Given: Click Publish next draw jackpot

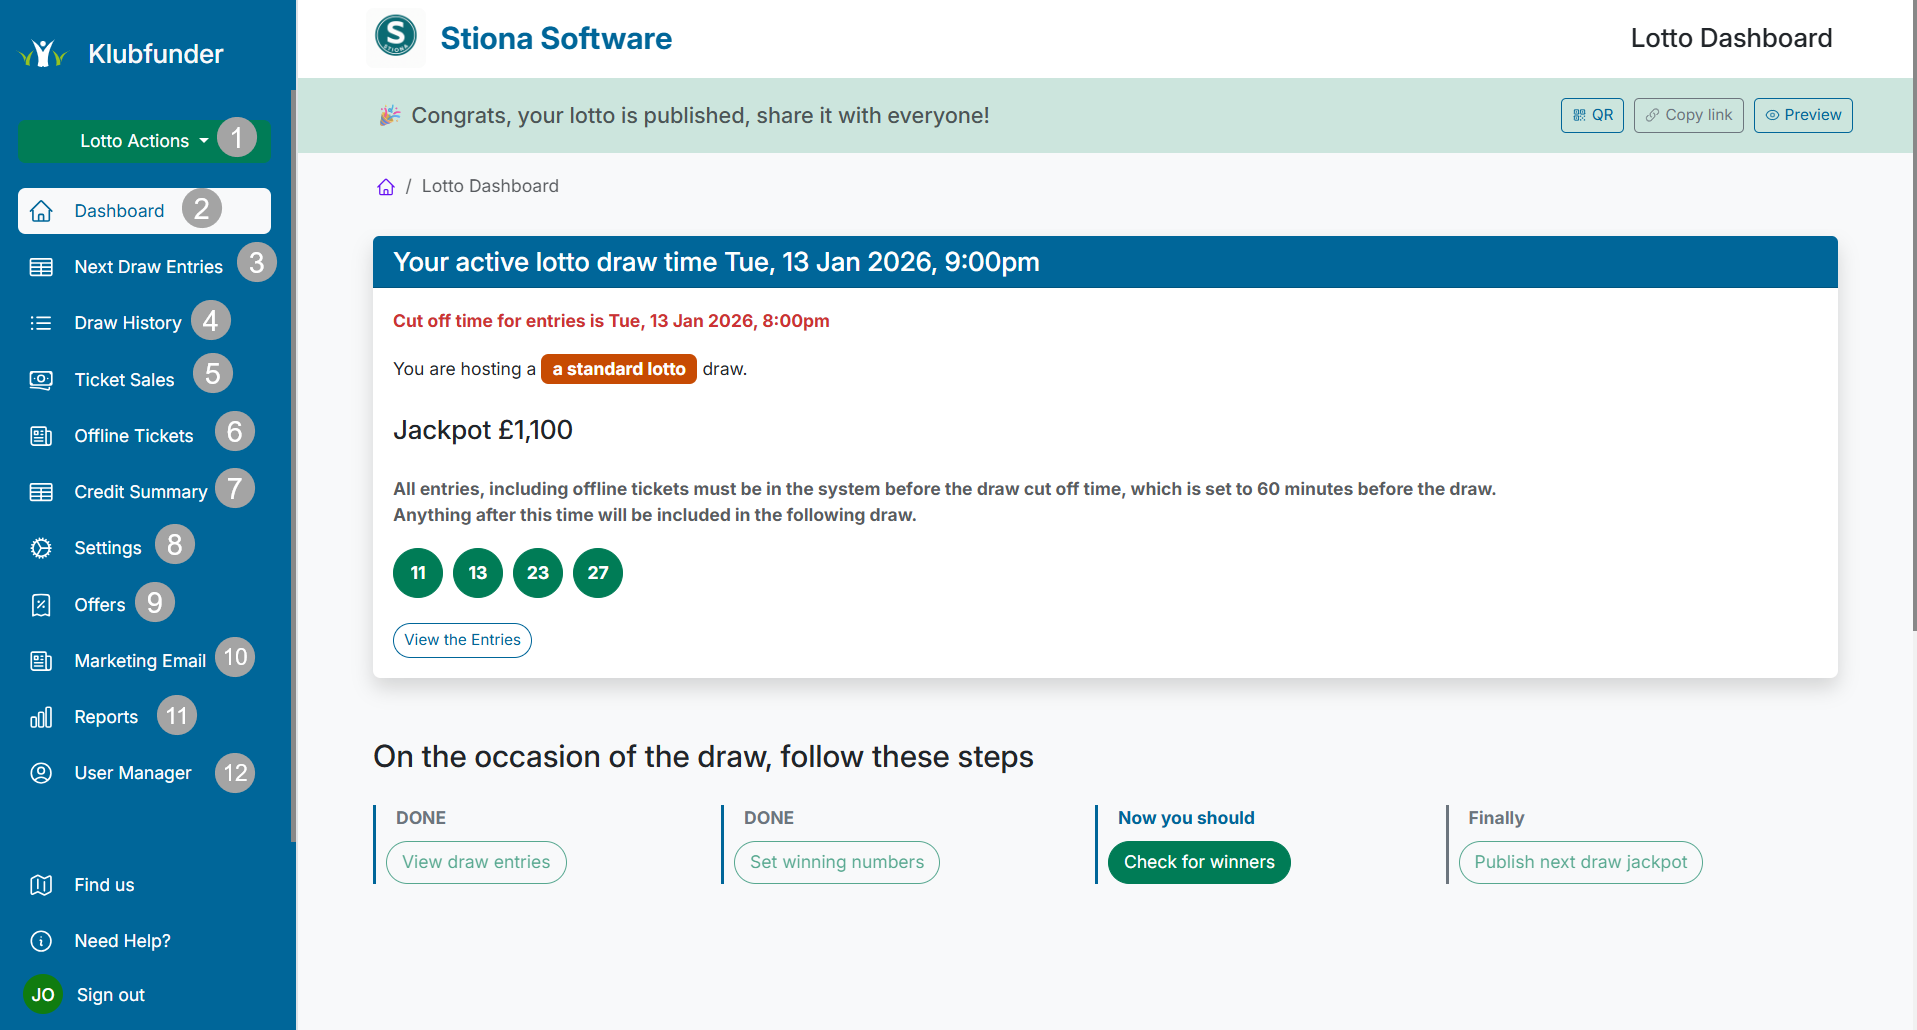Looking at the screenshot, I should point(1580,861).
